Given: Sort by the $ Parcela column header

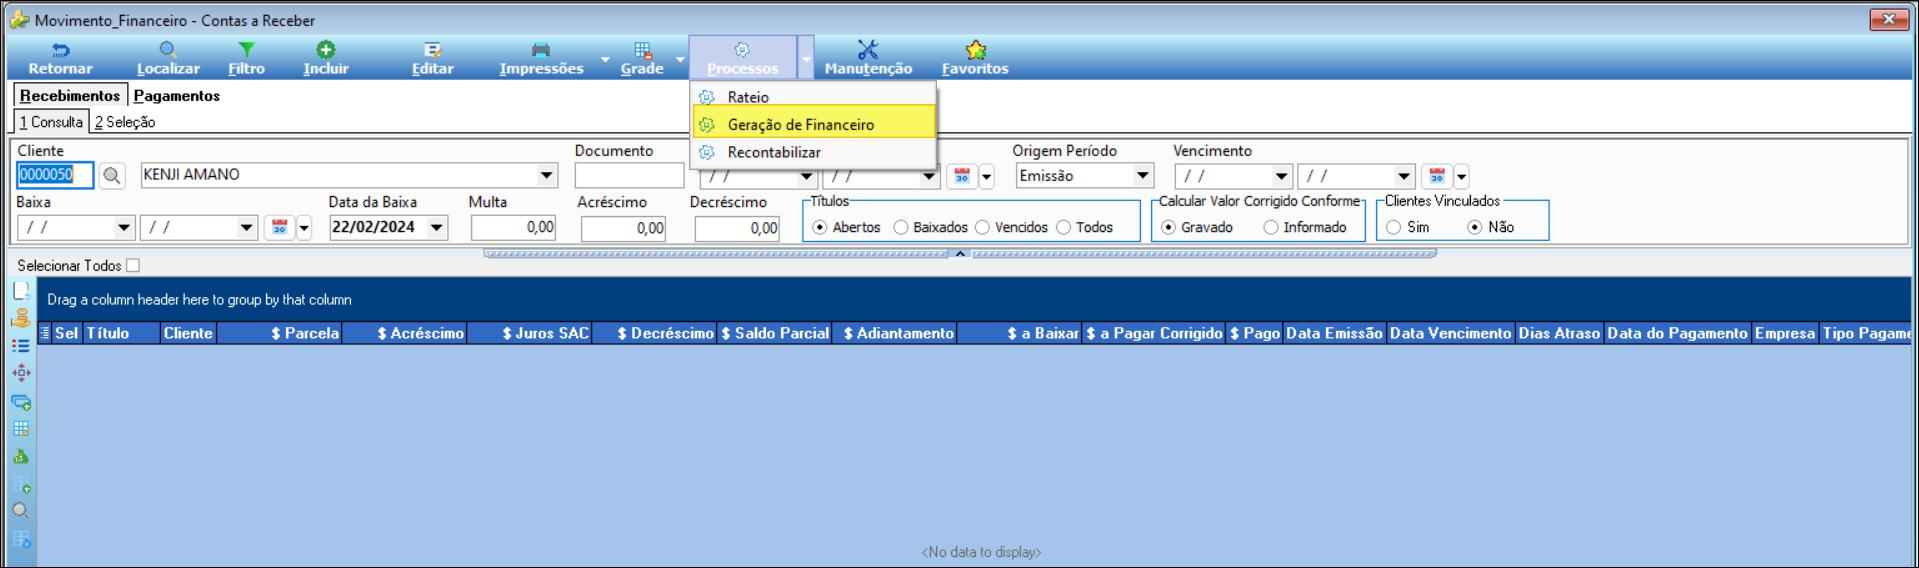Looking at the screenshot, I should 279,333.
